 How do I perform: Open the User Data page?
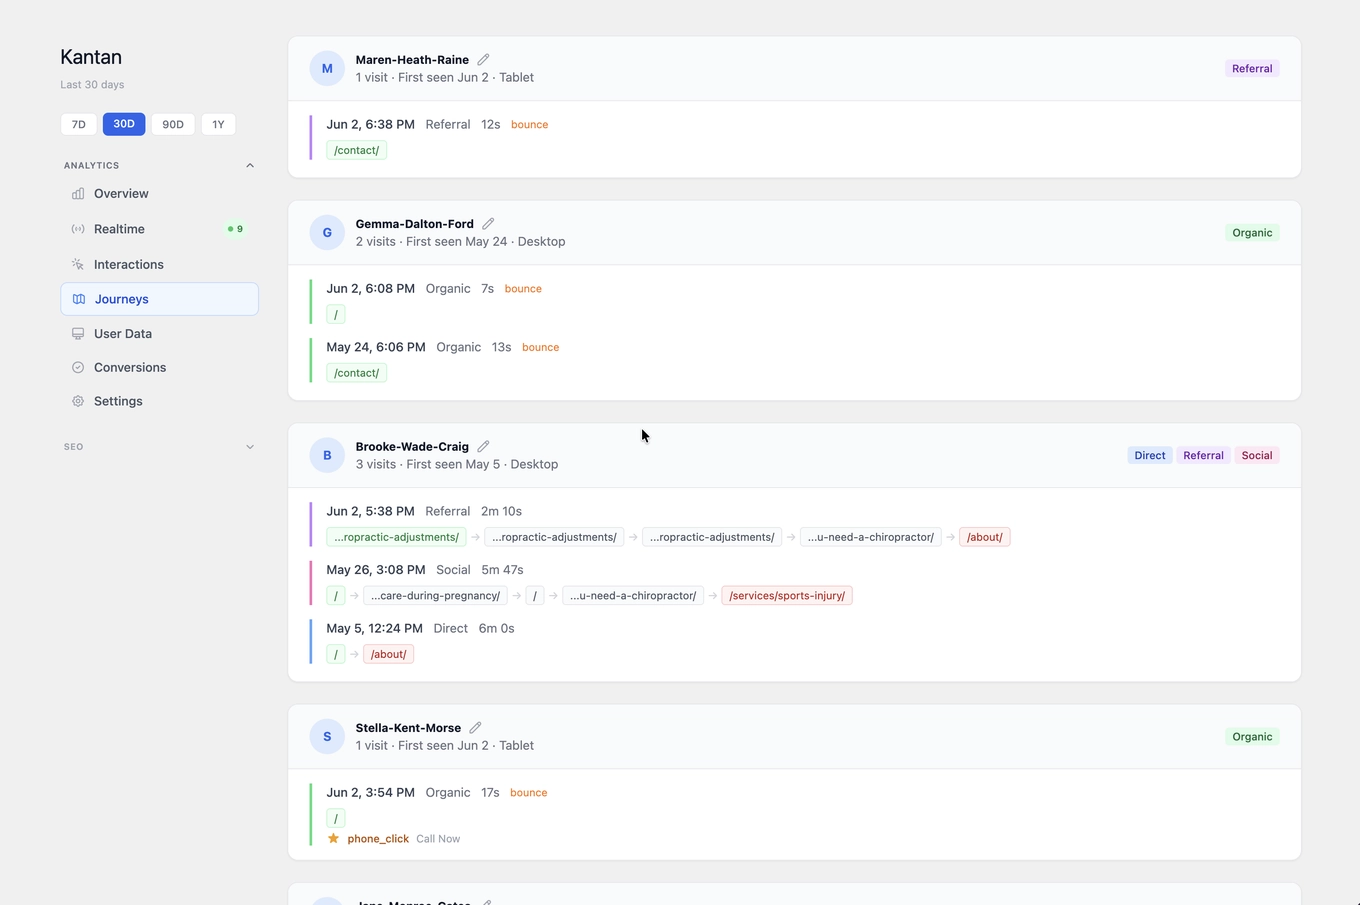coord(160,334)
